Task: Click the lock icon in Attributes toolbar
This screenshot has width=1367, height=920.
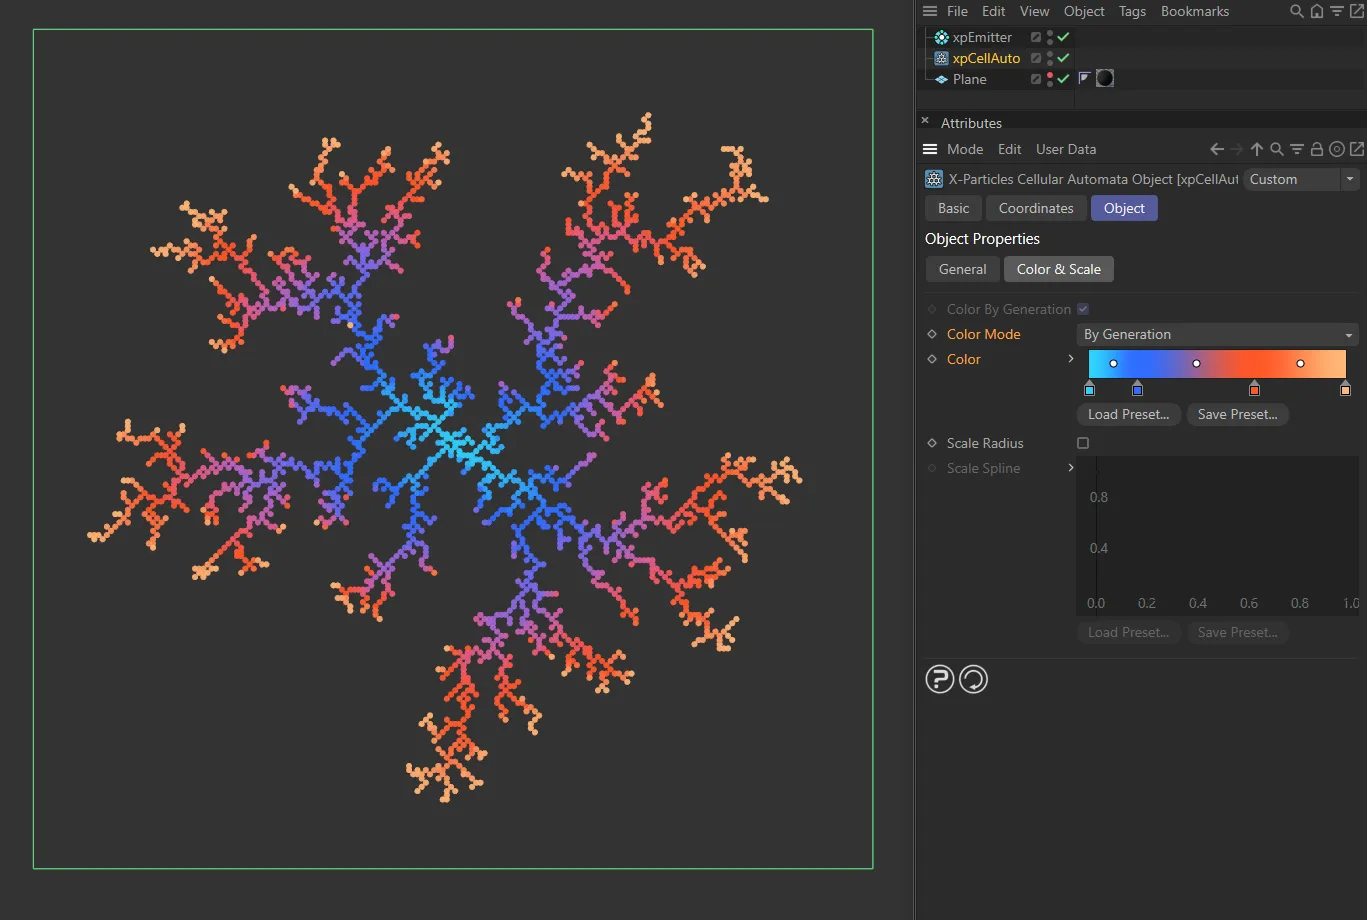Action: [1317, 148]
